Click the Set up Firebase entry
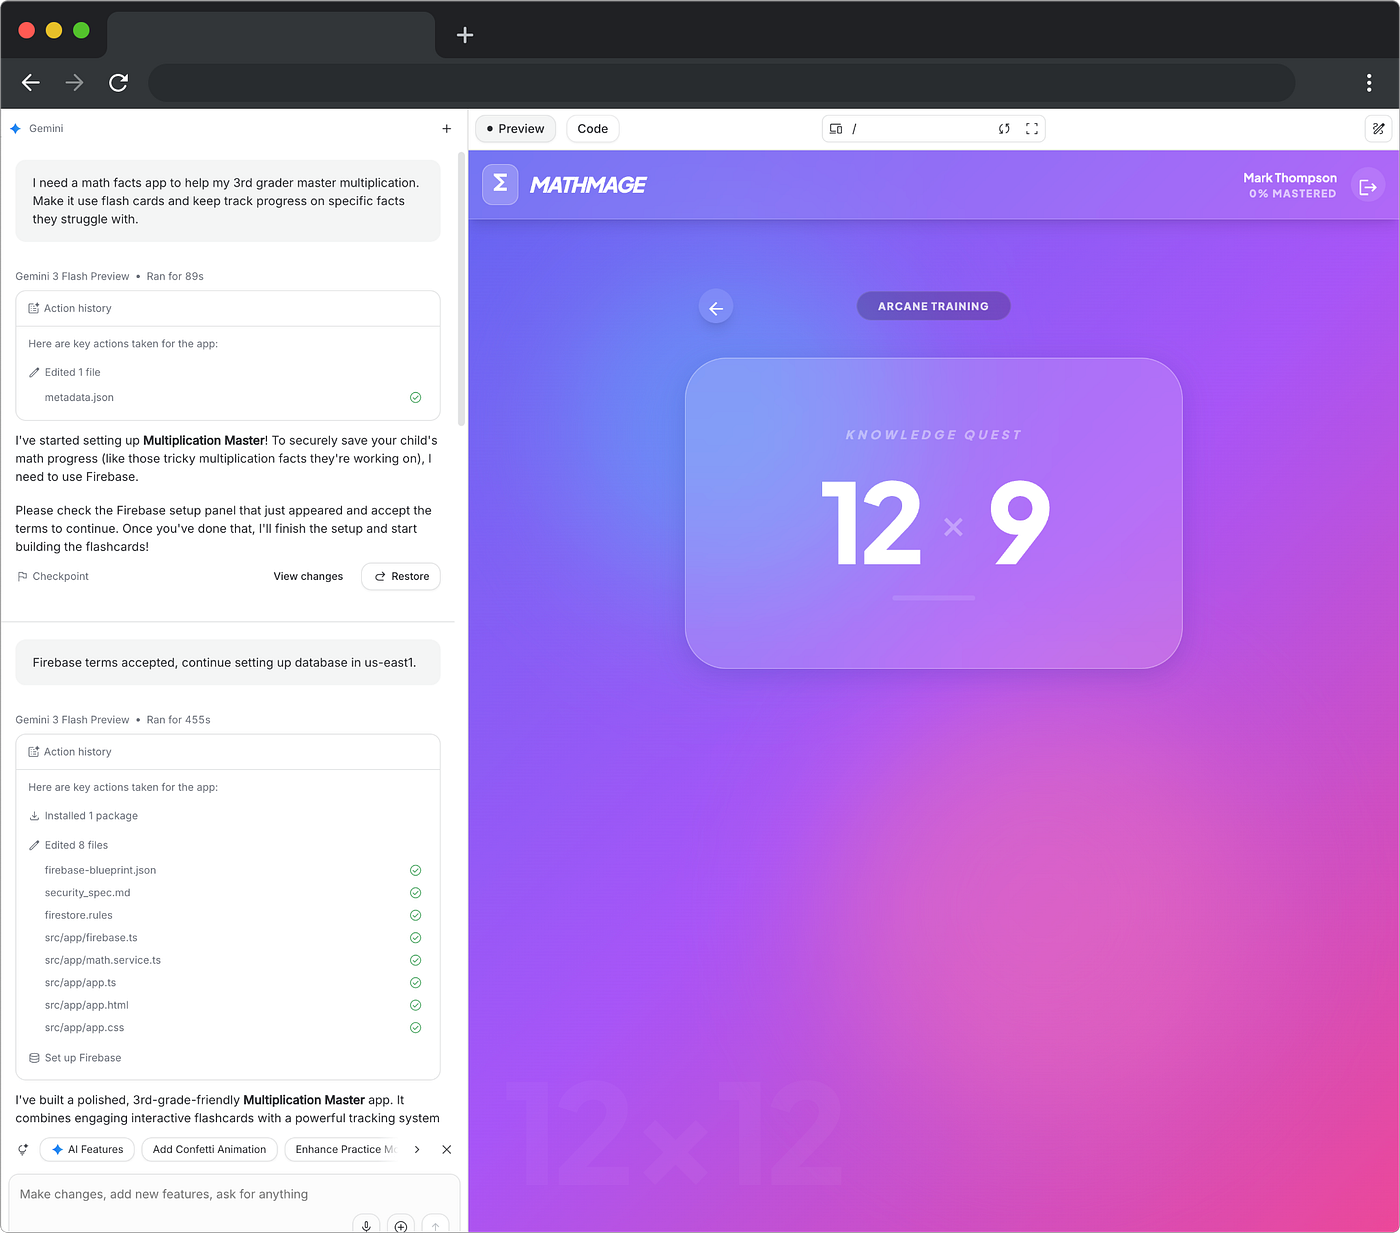1400x1233 pixels. 75,1058
